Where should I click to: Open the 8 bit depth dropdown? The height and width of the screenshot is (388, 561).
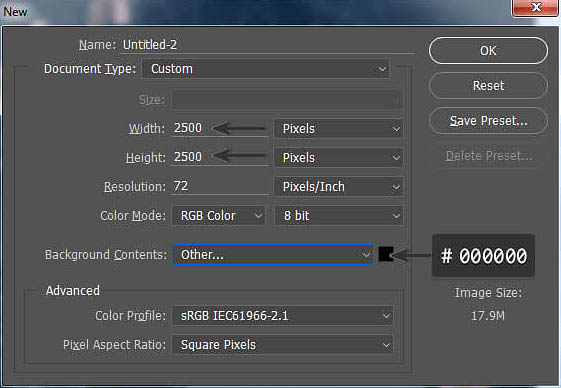pyautogui.click(x=338, y=216)
